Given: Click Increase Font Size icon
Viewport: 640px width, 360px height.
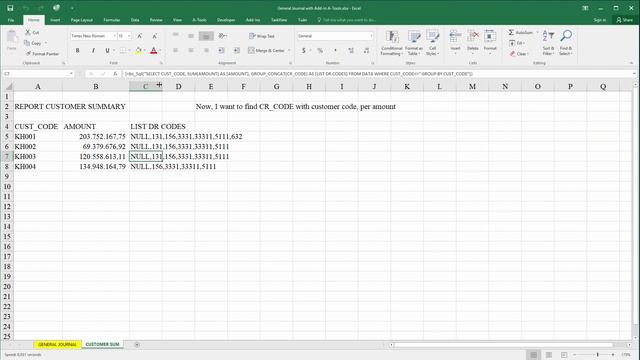Looking at the screenshot, I should pyautogui.click(x=140, y=36).
